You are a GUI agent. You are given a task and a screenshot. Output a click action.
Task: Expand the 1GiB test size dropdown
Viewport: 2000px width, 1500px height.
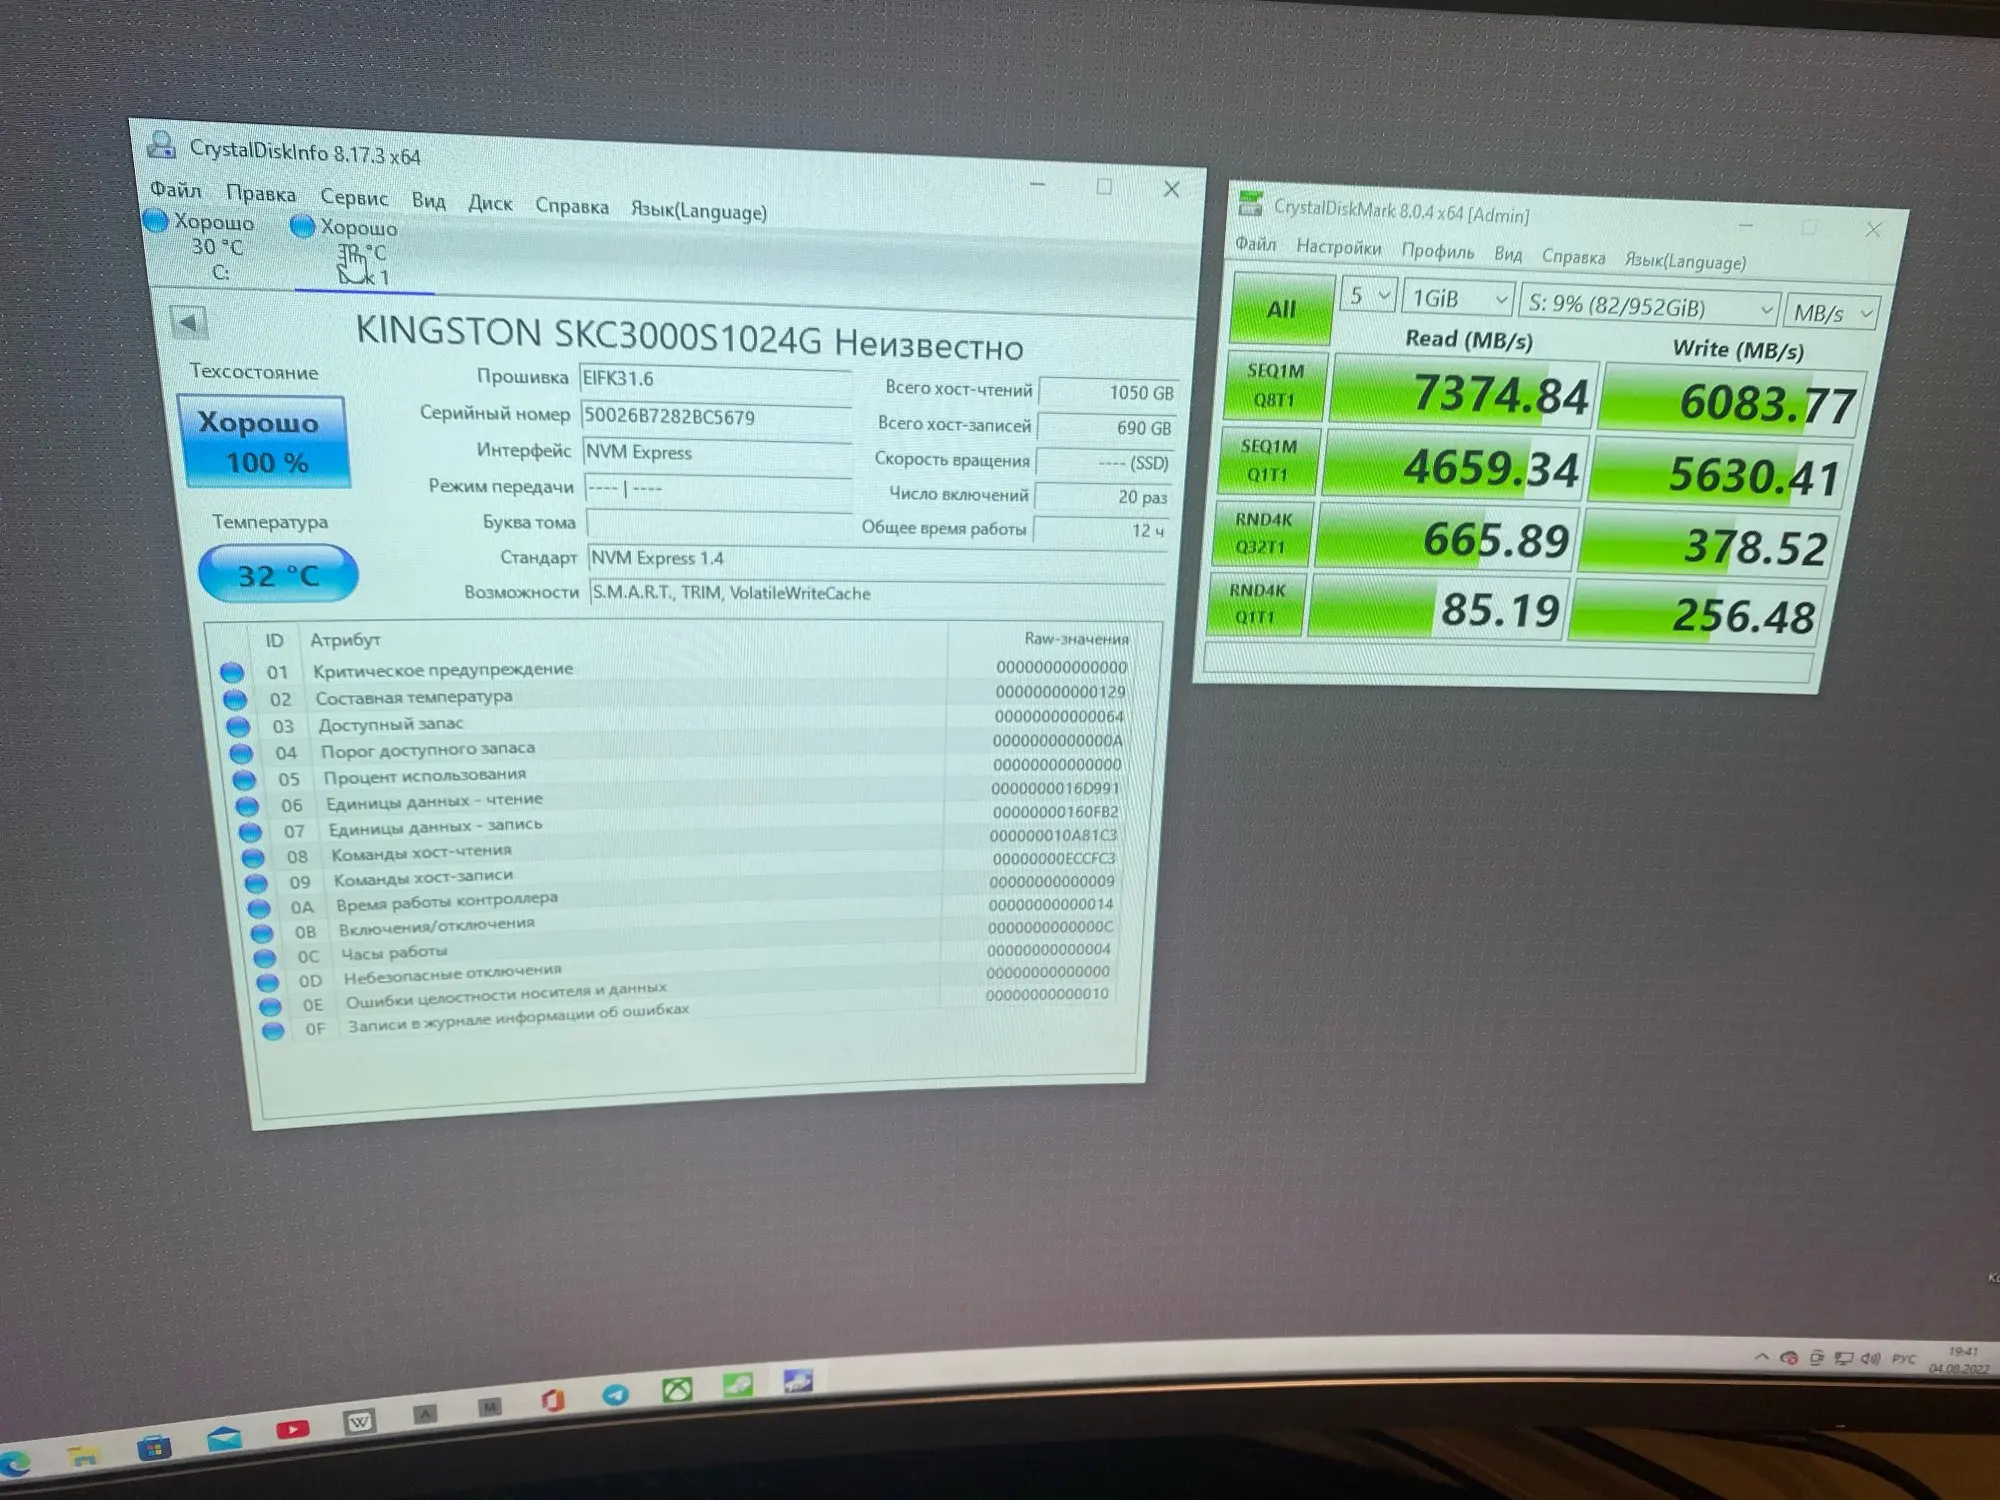pos(1458,298)
